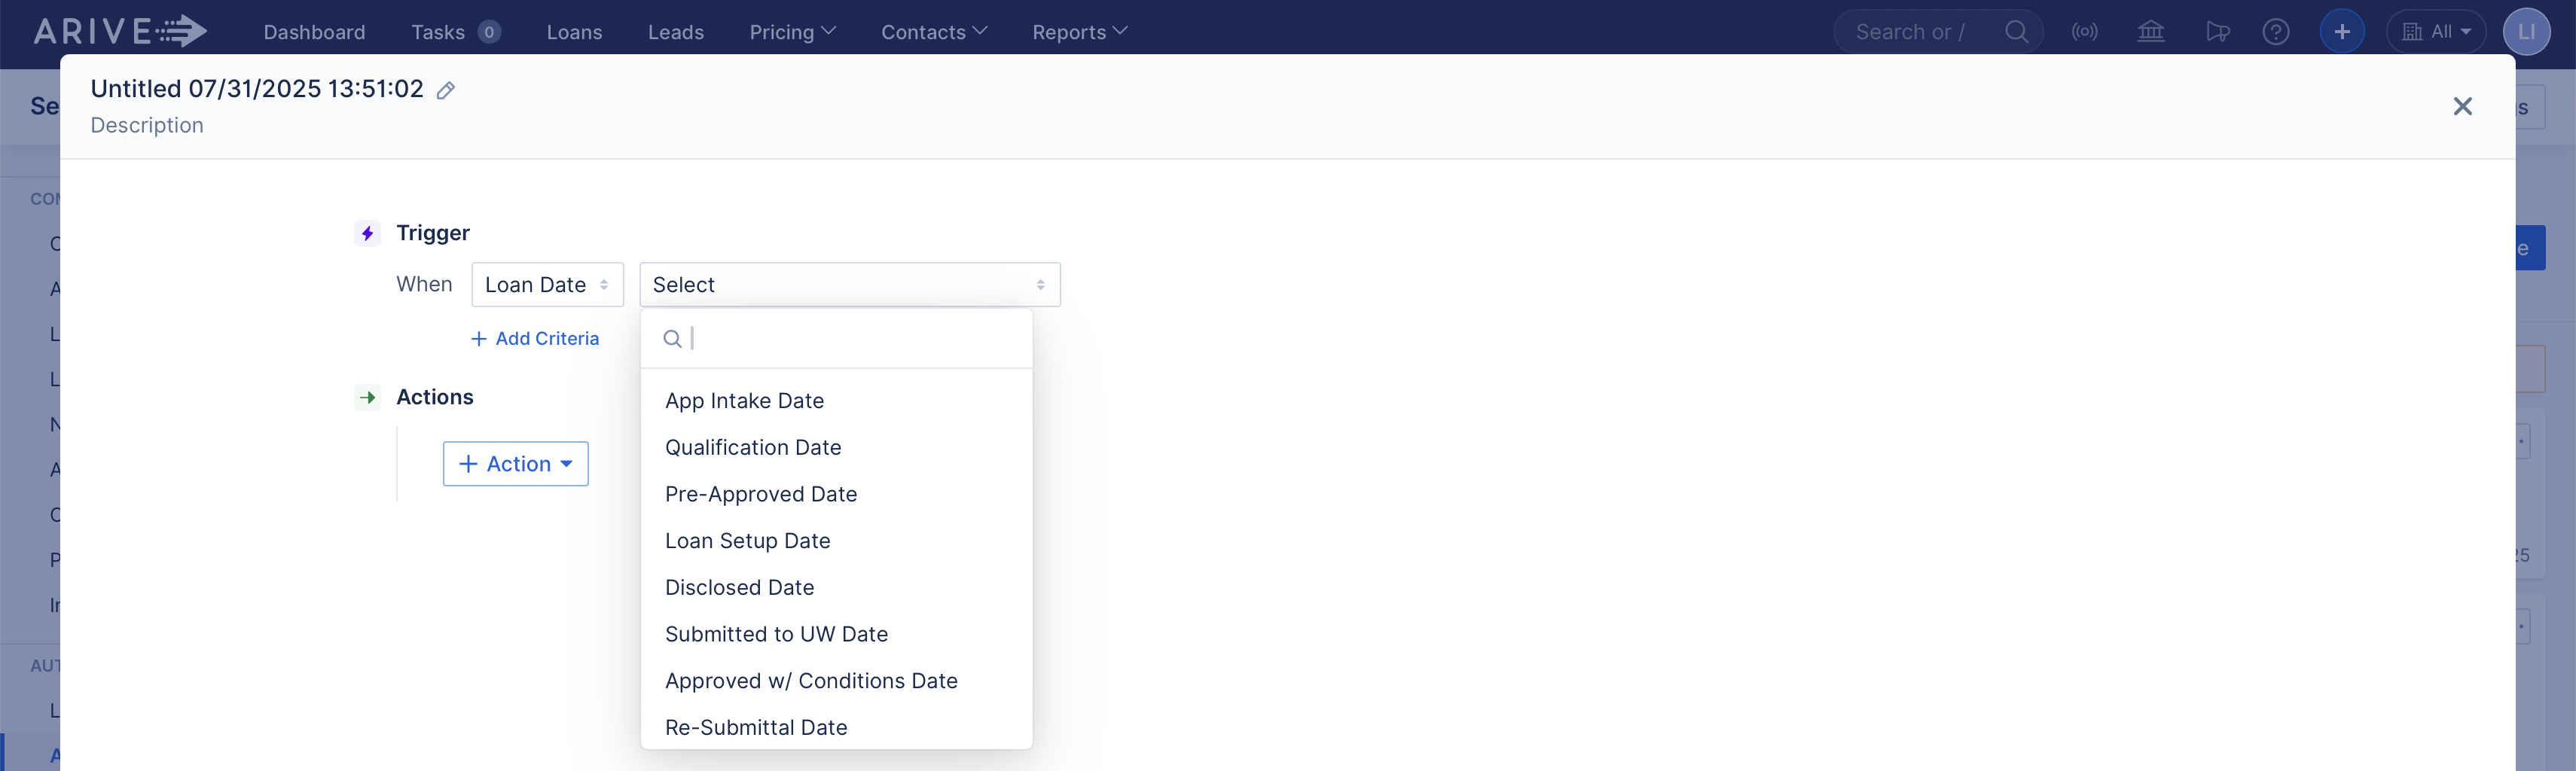The width and height of the screenshot is (2576, 771).
Task: Click the blue plus create icon
Action: [x=2341, y=31]
